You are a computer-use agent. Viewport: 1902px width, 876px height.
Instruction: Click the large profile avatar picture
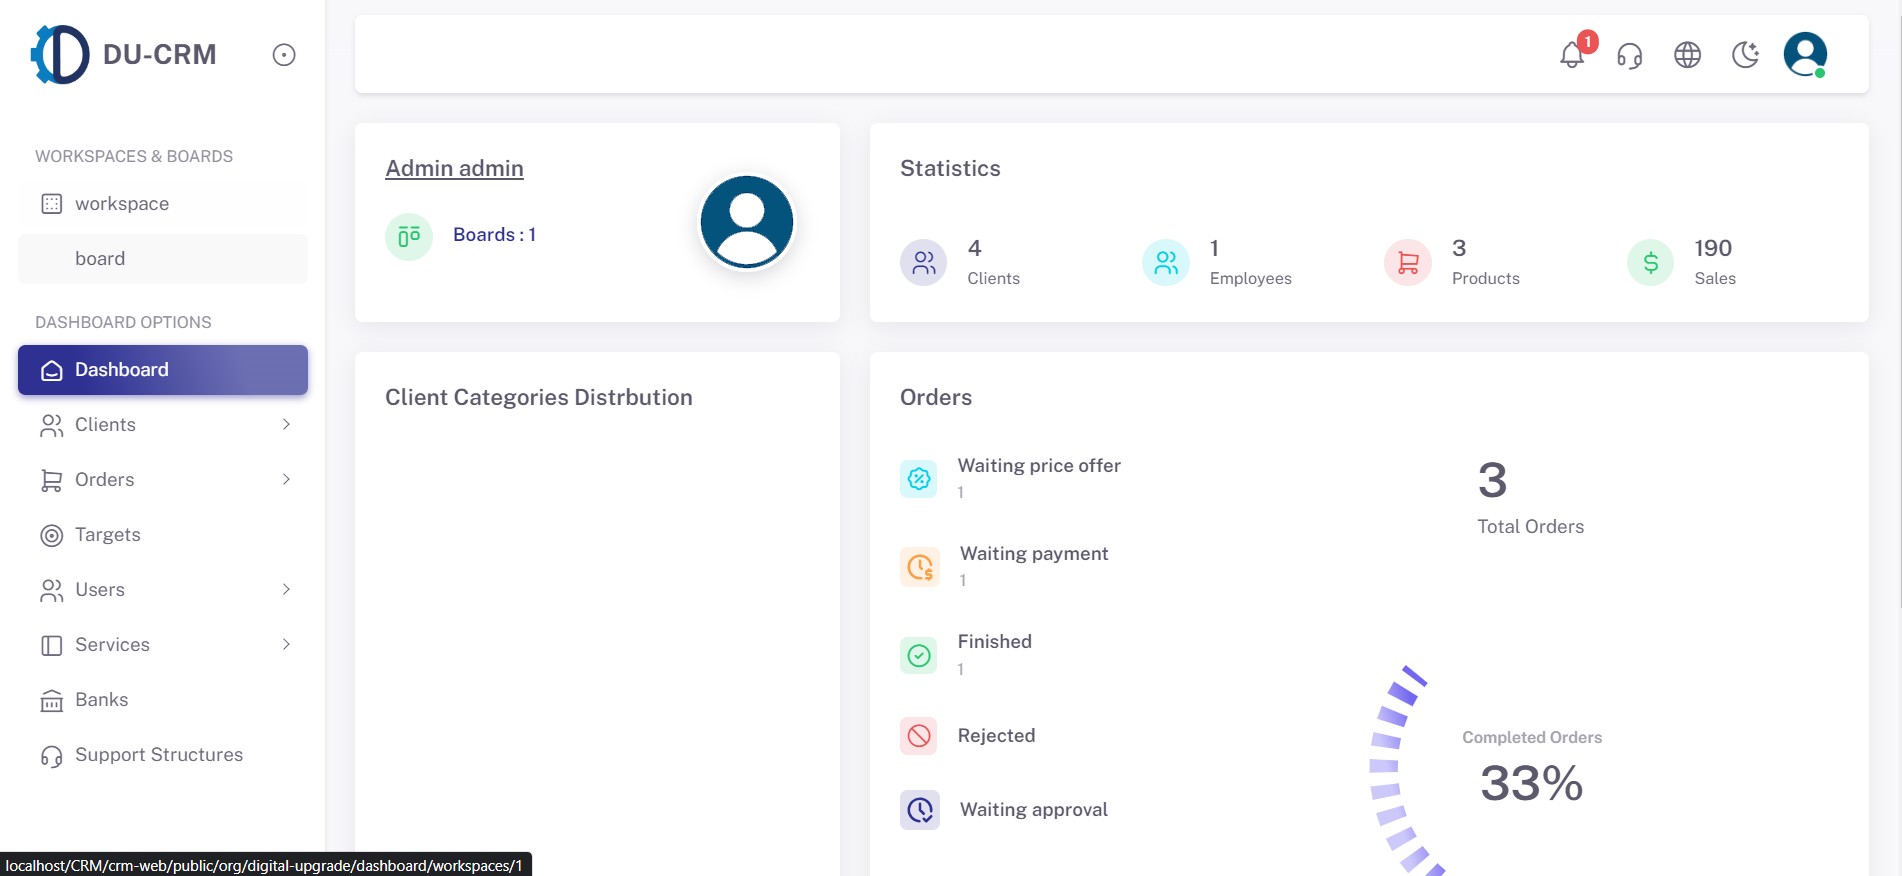click(747, 222)
